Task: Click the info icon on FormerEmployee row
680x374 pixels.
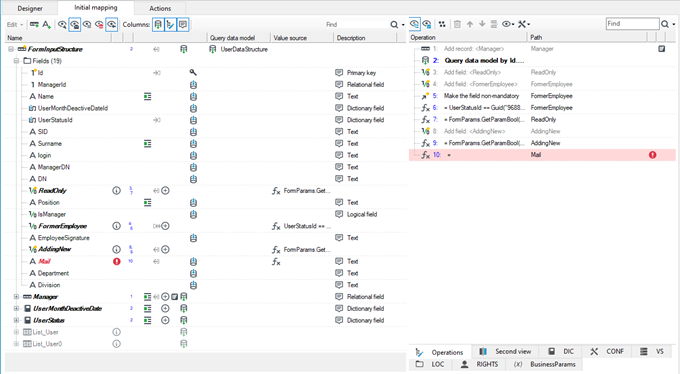Action: click(x=117, y=226)
